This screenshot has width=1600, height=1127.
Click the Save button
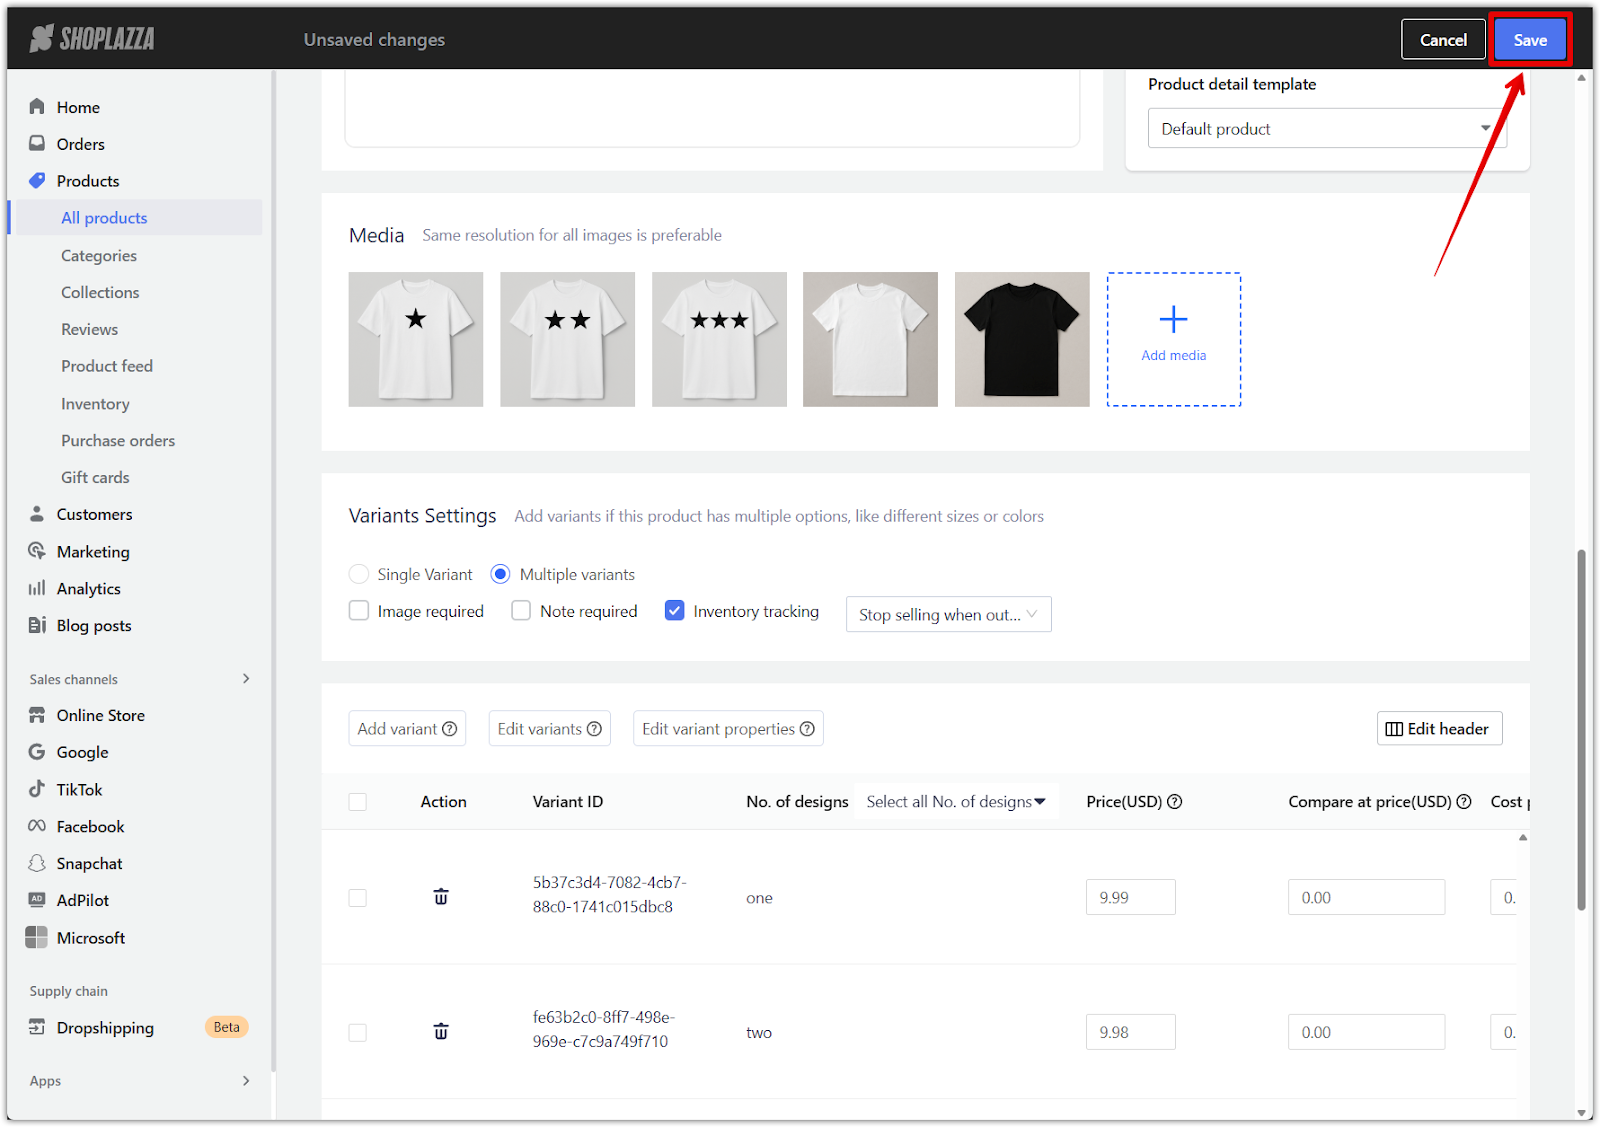click(1529, 40)
